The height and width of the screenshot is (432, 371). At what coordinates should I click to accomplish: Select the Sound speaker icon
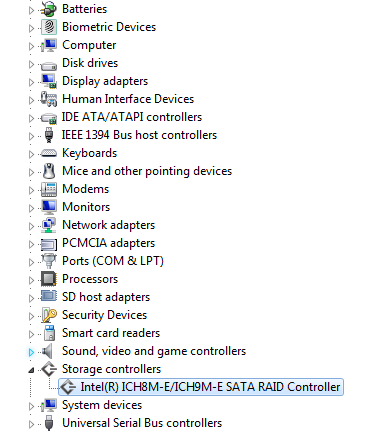48,351
